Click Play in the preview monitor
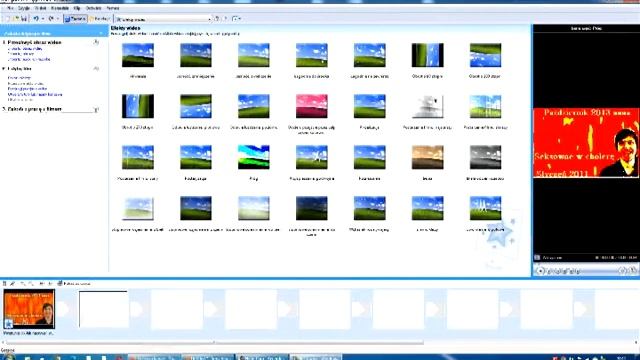This screenshot has width=640, height=360. (540, 270)
